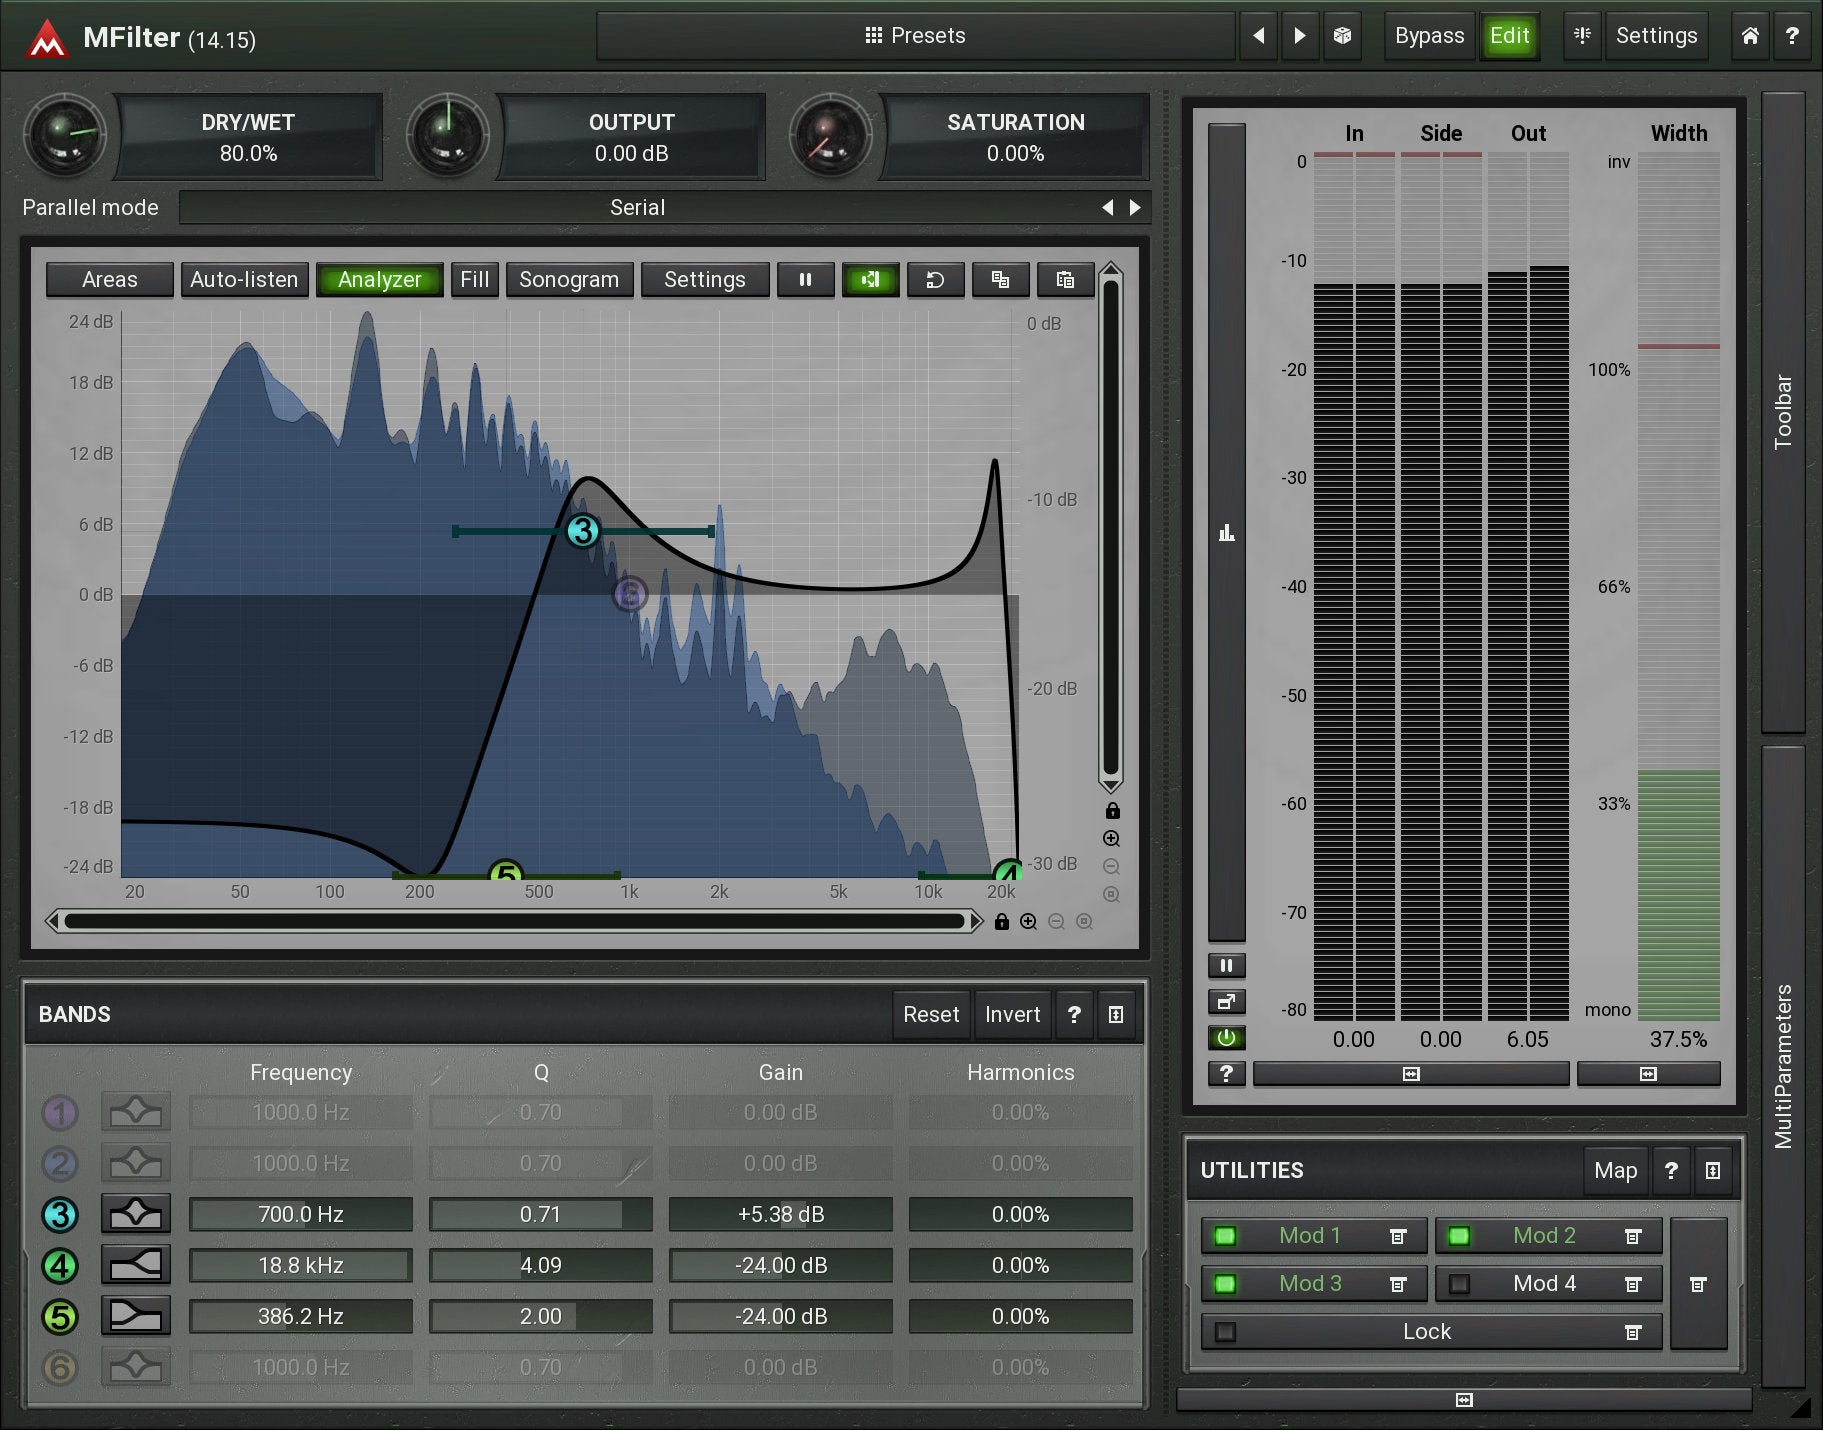
Task: Click the home icon in top bar
Action: (1750, 36)
